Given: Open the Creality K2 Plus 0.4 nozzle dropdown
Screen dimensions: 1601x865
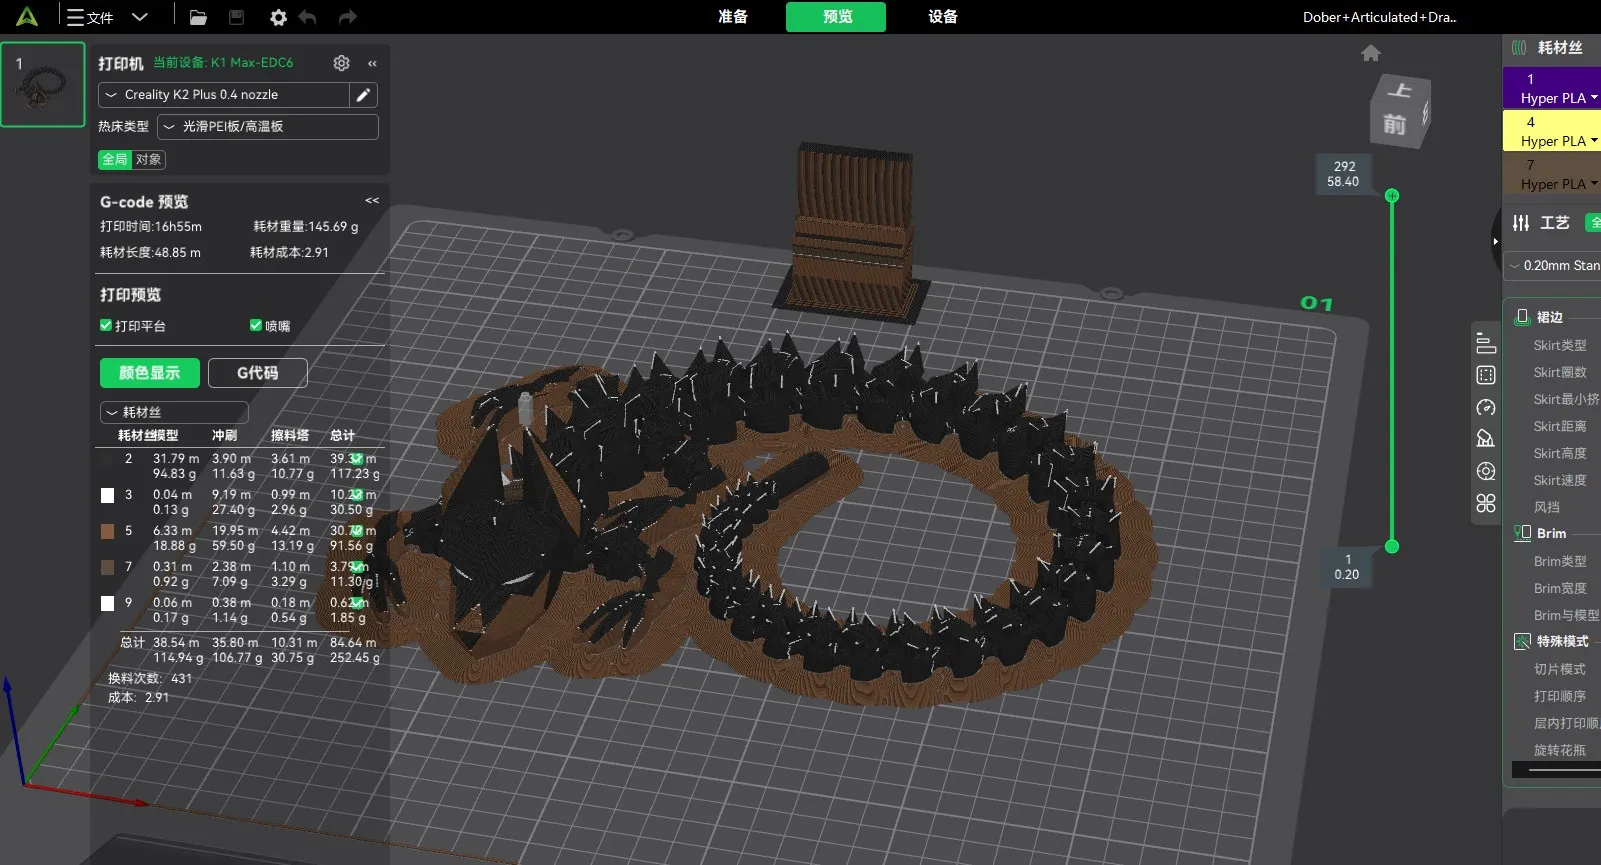Looking at the screenshot, I should click(x=223, y=95).
